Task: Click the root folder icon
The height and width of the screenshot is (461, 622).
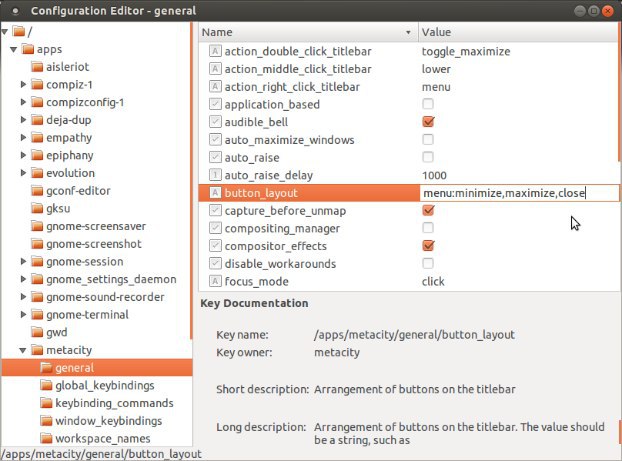Action: pyautogui.click(x=19, y=31)
